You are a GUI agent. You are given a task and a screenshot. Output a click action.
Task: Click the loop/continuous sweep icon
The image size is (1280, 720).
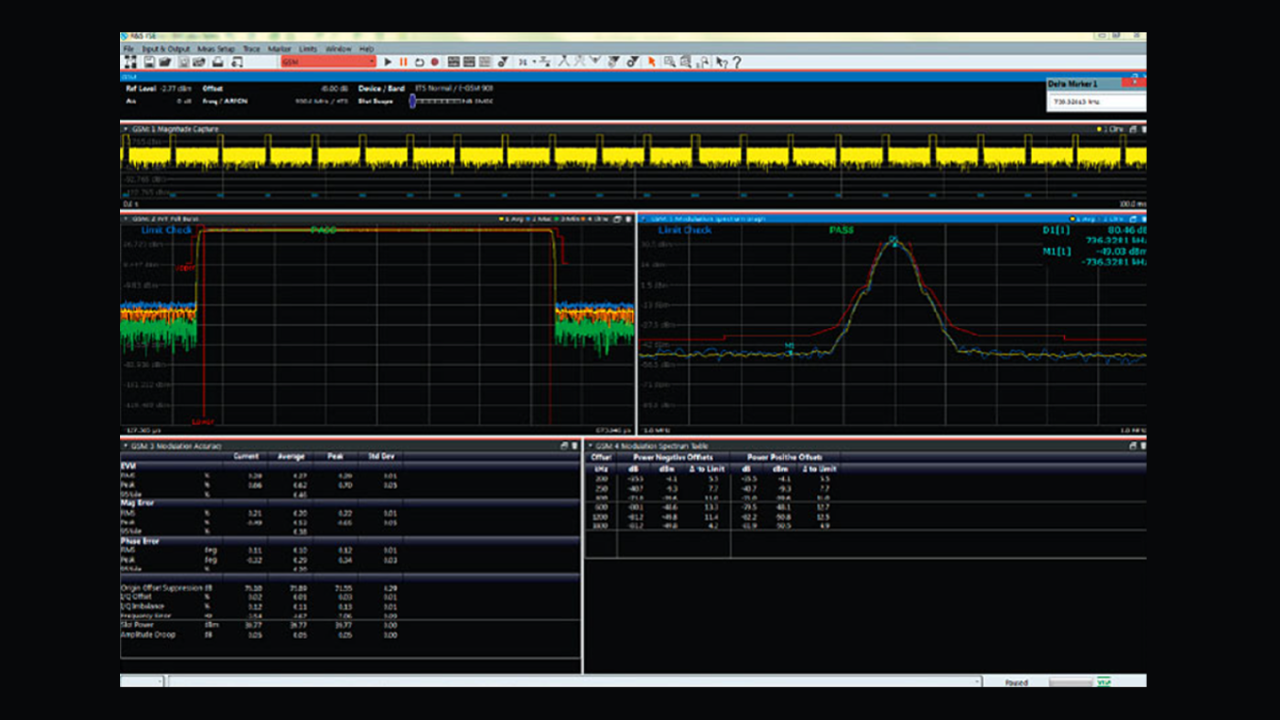point(419,62)
